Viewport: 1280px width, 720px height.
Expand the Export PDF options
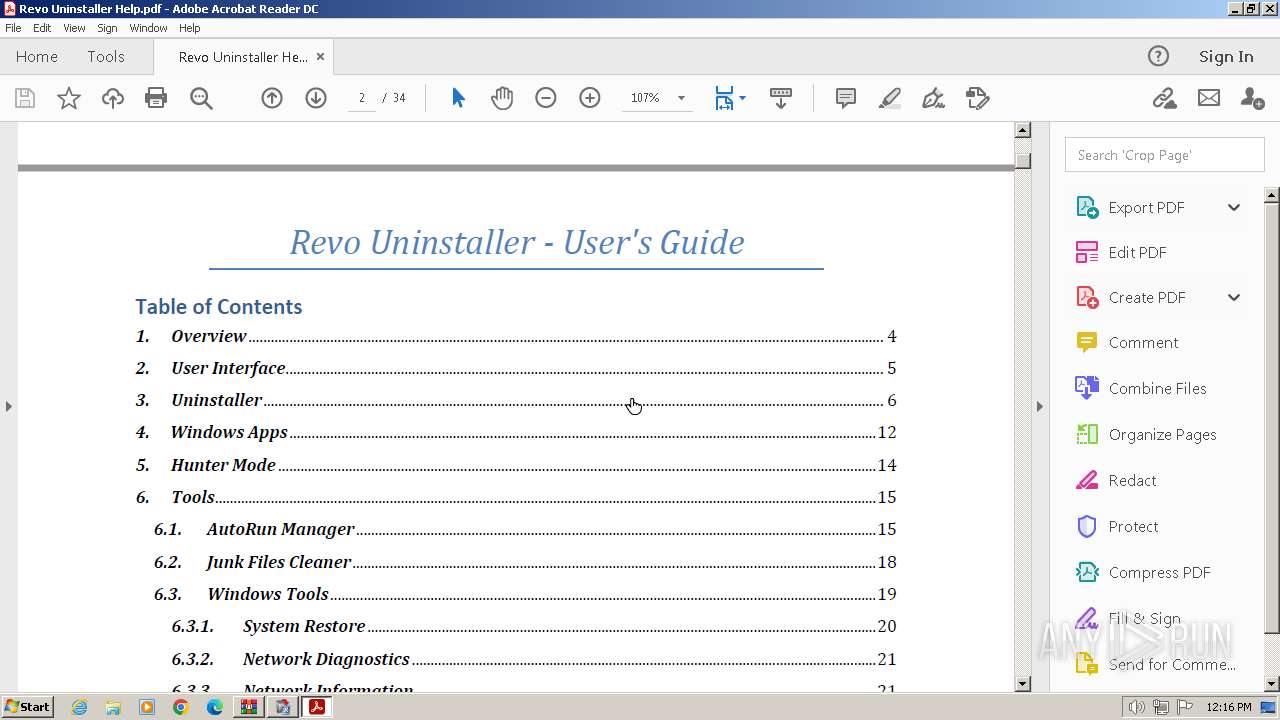coord(1233,207)
